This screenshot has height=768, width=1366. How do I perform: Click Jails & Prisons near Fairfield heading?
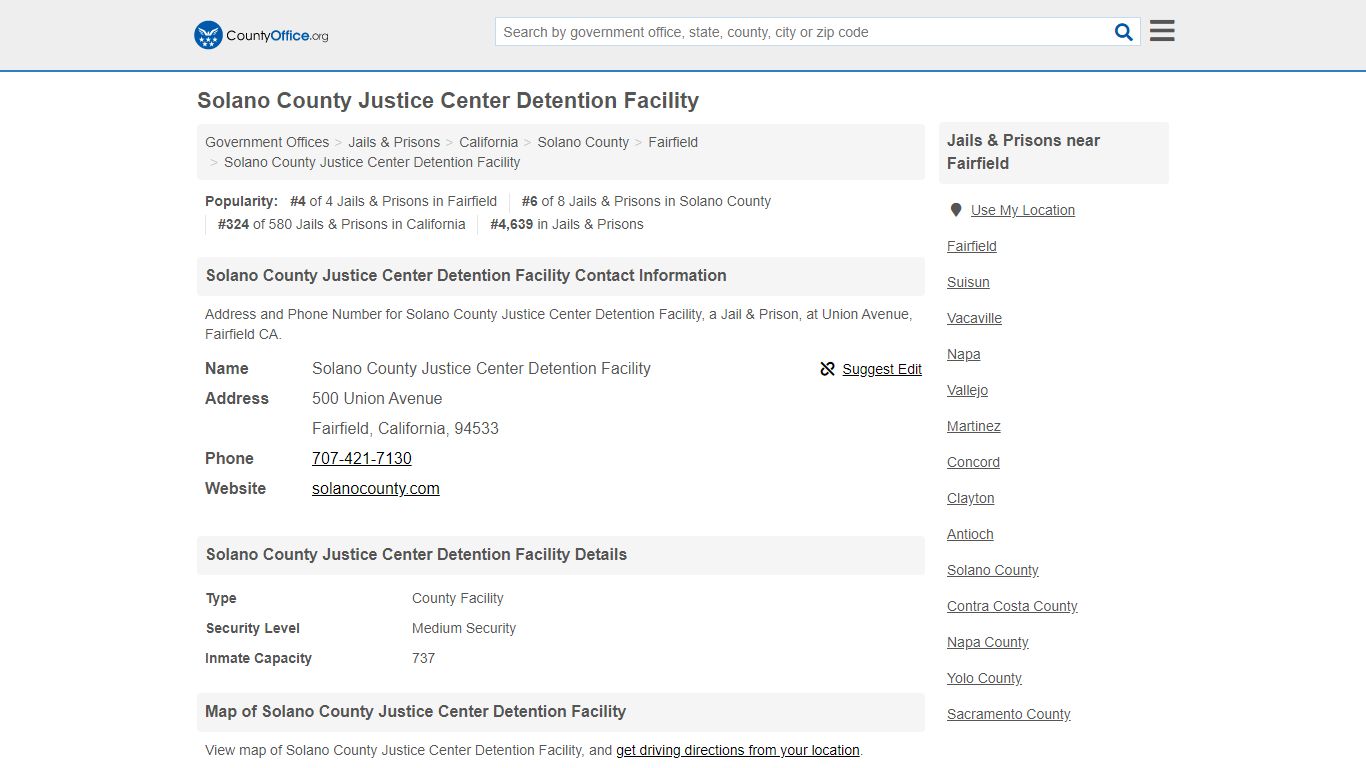point(1023,152)
